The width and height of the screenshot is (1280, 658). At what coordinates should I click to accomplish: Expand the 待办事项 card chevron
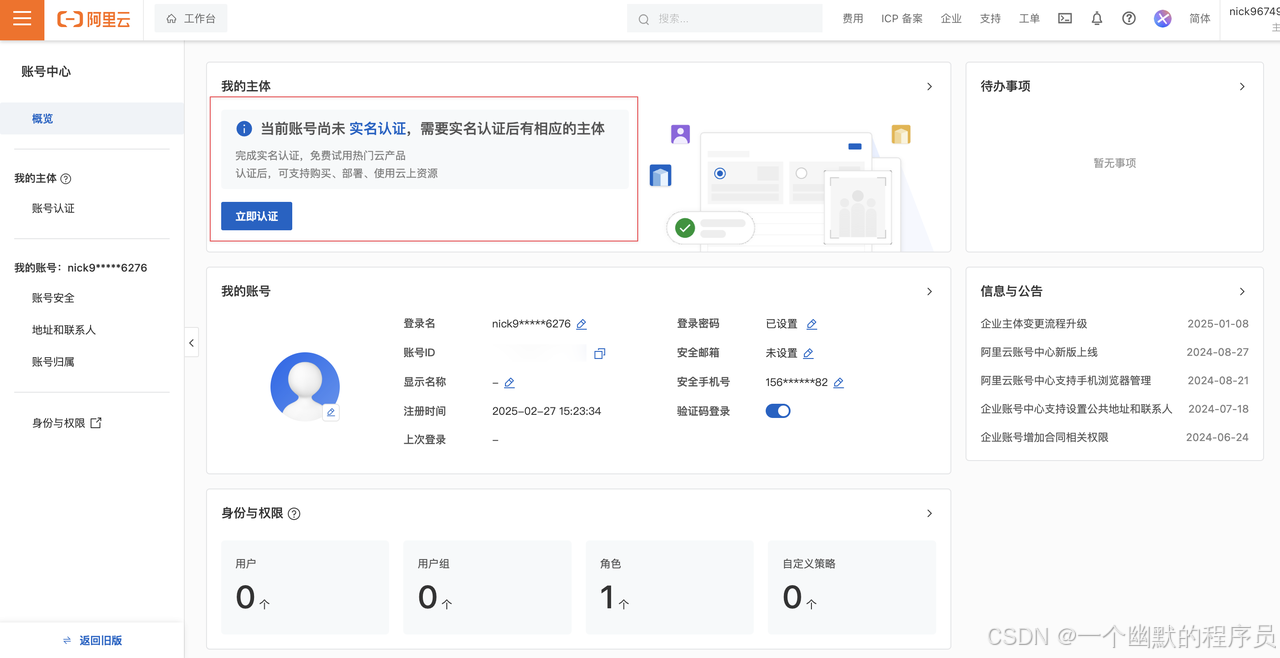(1242, 87)
